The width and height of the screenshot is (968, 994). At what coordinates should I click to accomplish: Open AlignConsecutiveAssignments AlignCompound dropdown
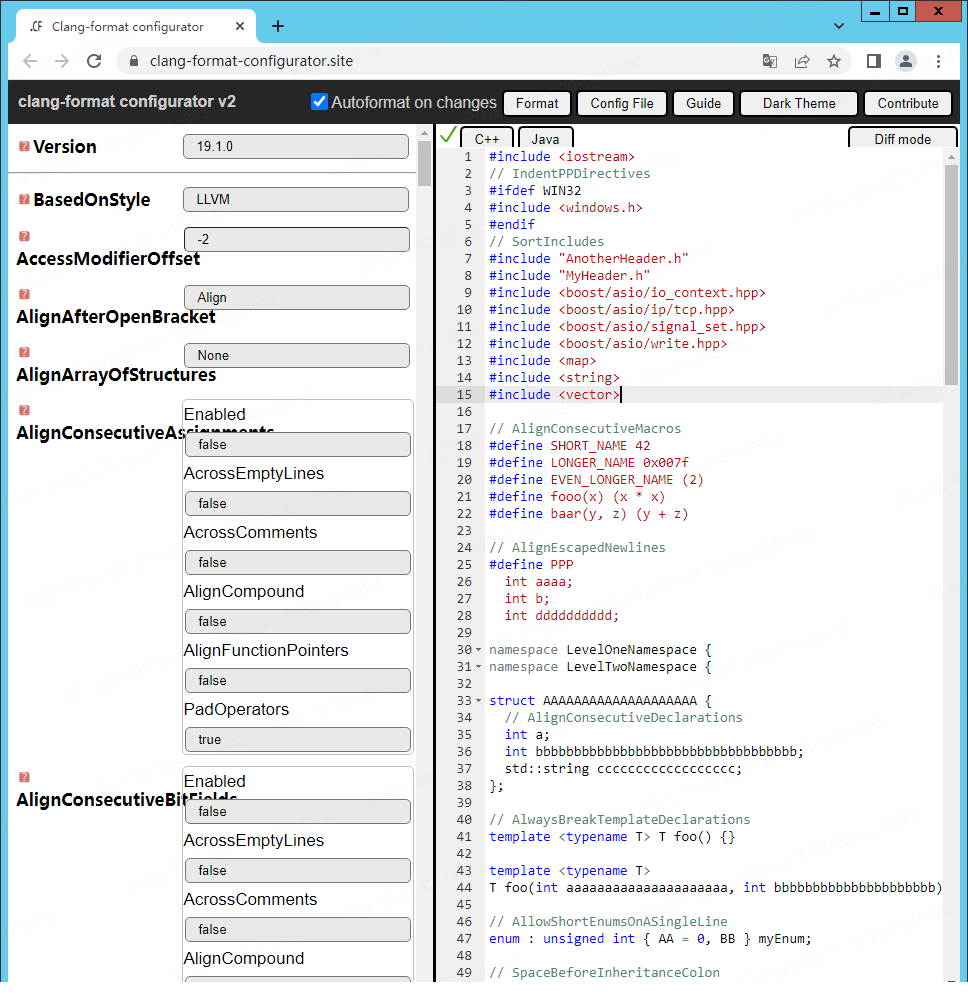[x=298, y=621]
